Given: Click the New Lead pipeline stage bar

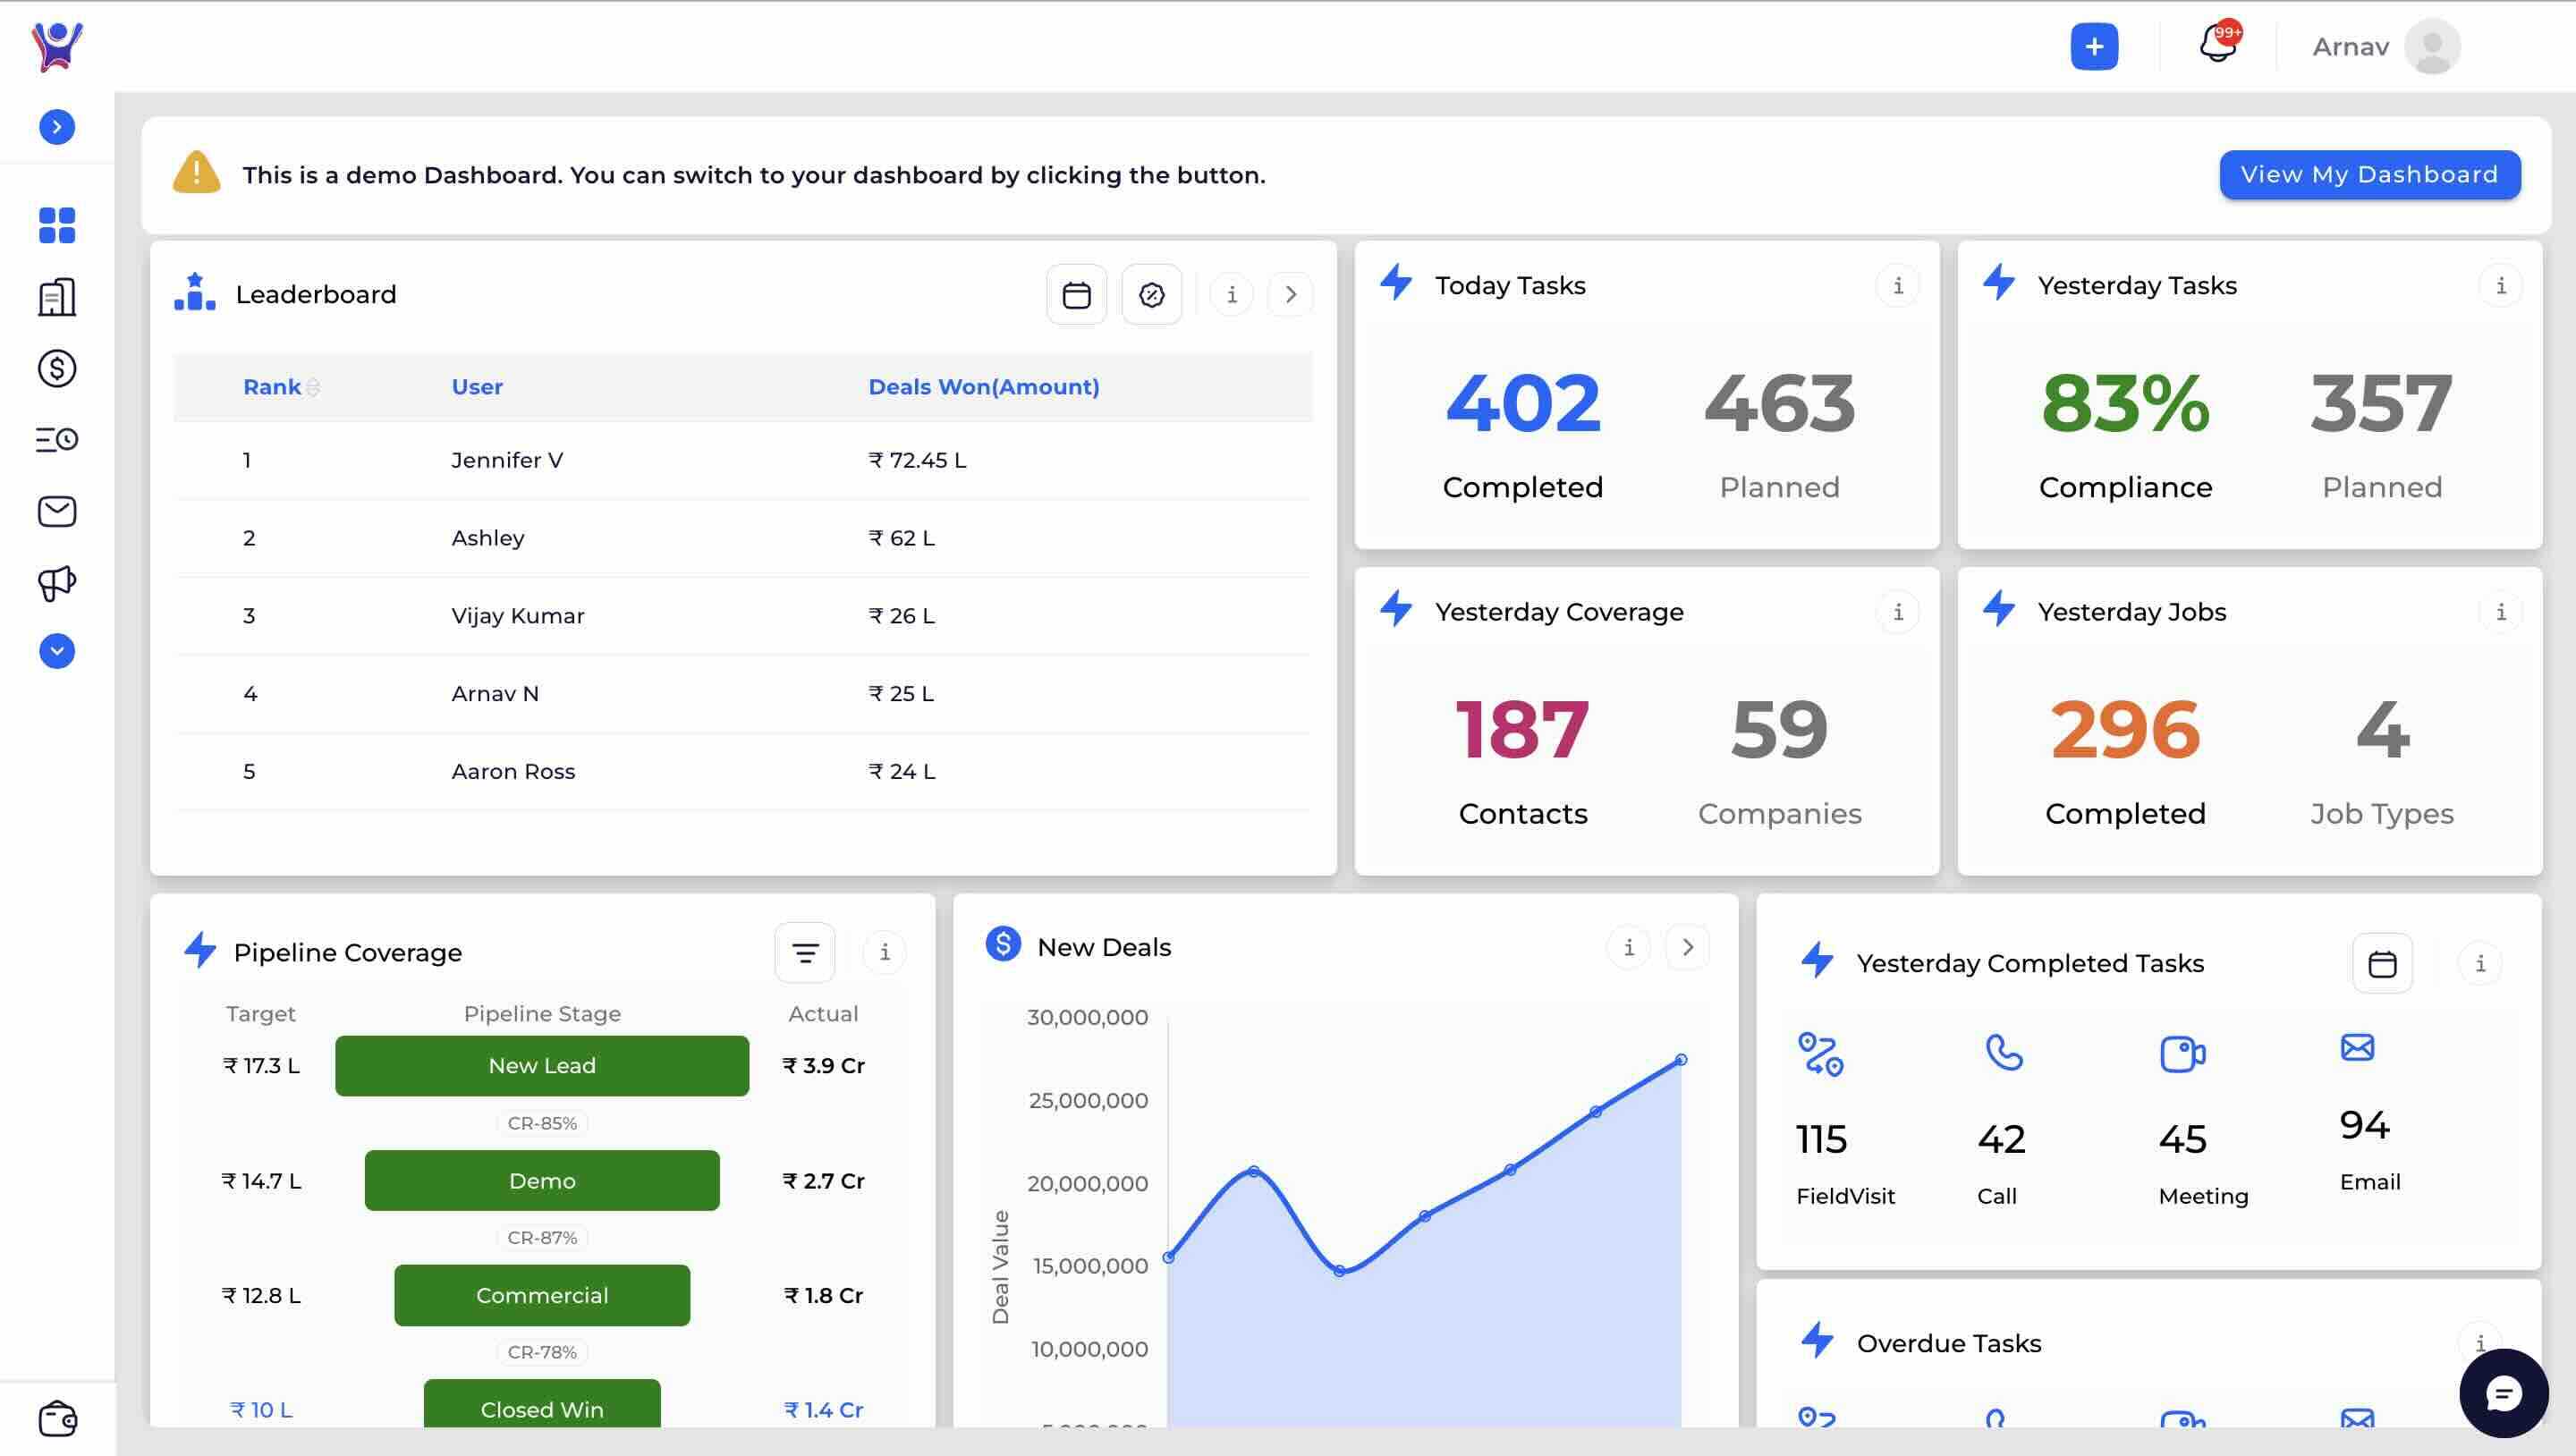Looking at the screenshot, I should click(x=542, y=1066).
